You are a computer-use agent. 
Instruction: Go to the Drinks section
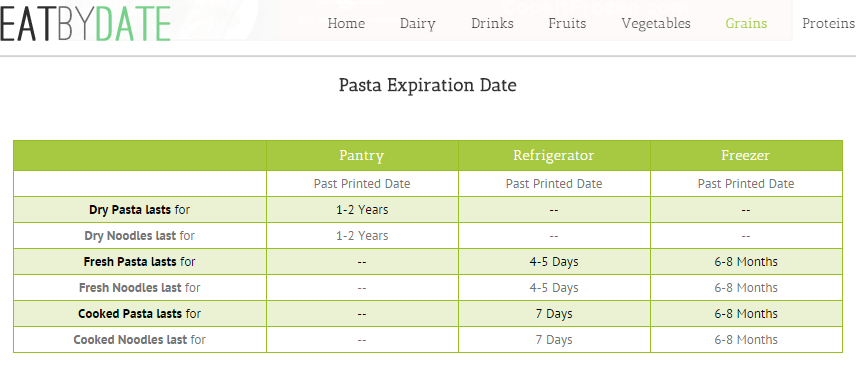coord(492,23)
